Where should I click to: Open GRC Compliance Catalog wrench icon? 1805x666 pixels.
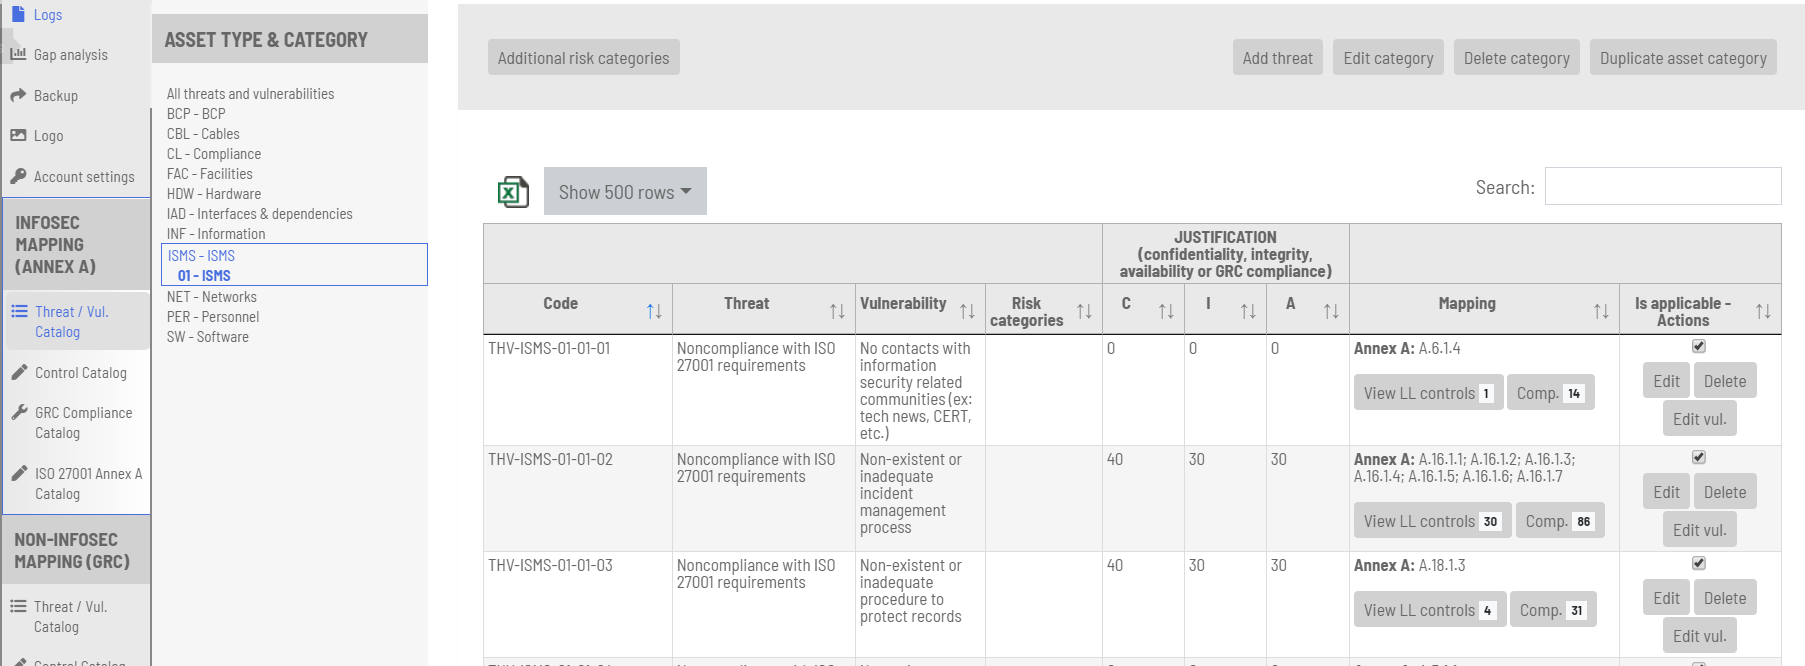pos(18,412)
